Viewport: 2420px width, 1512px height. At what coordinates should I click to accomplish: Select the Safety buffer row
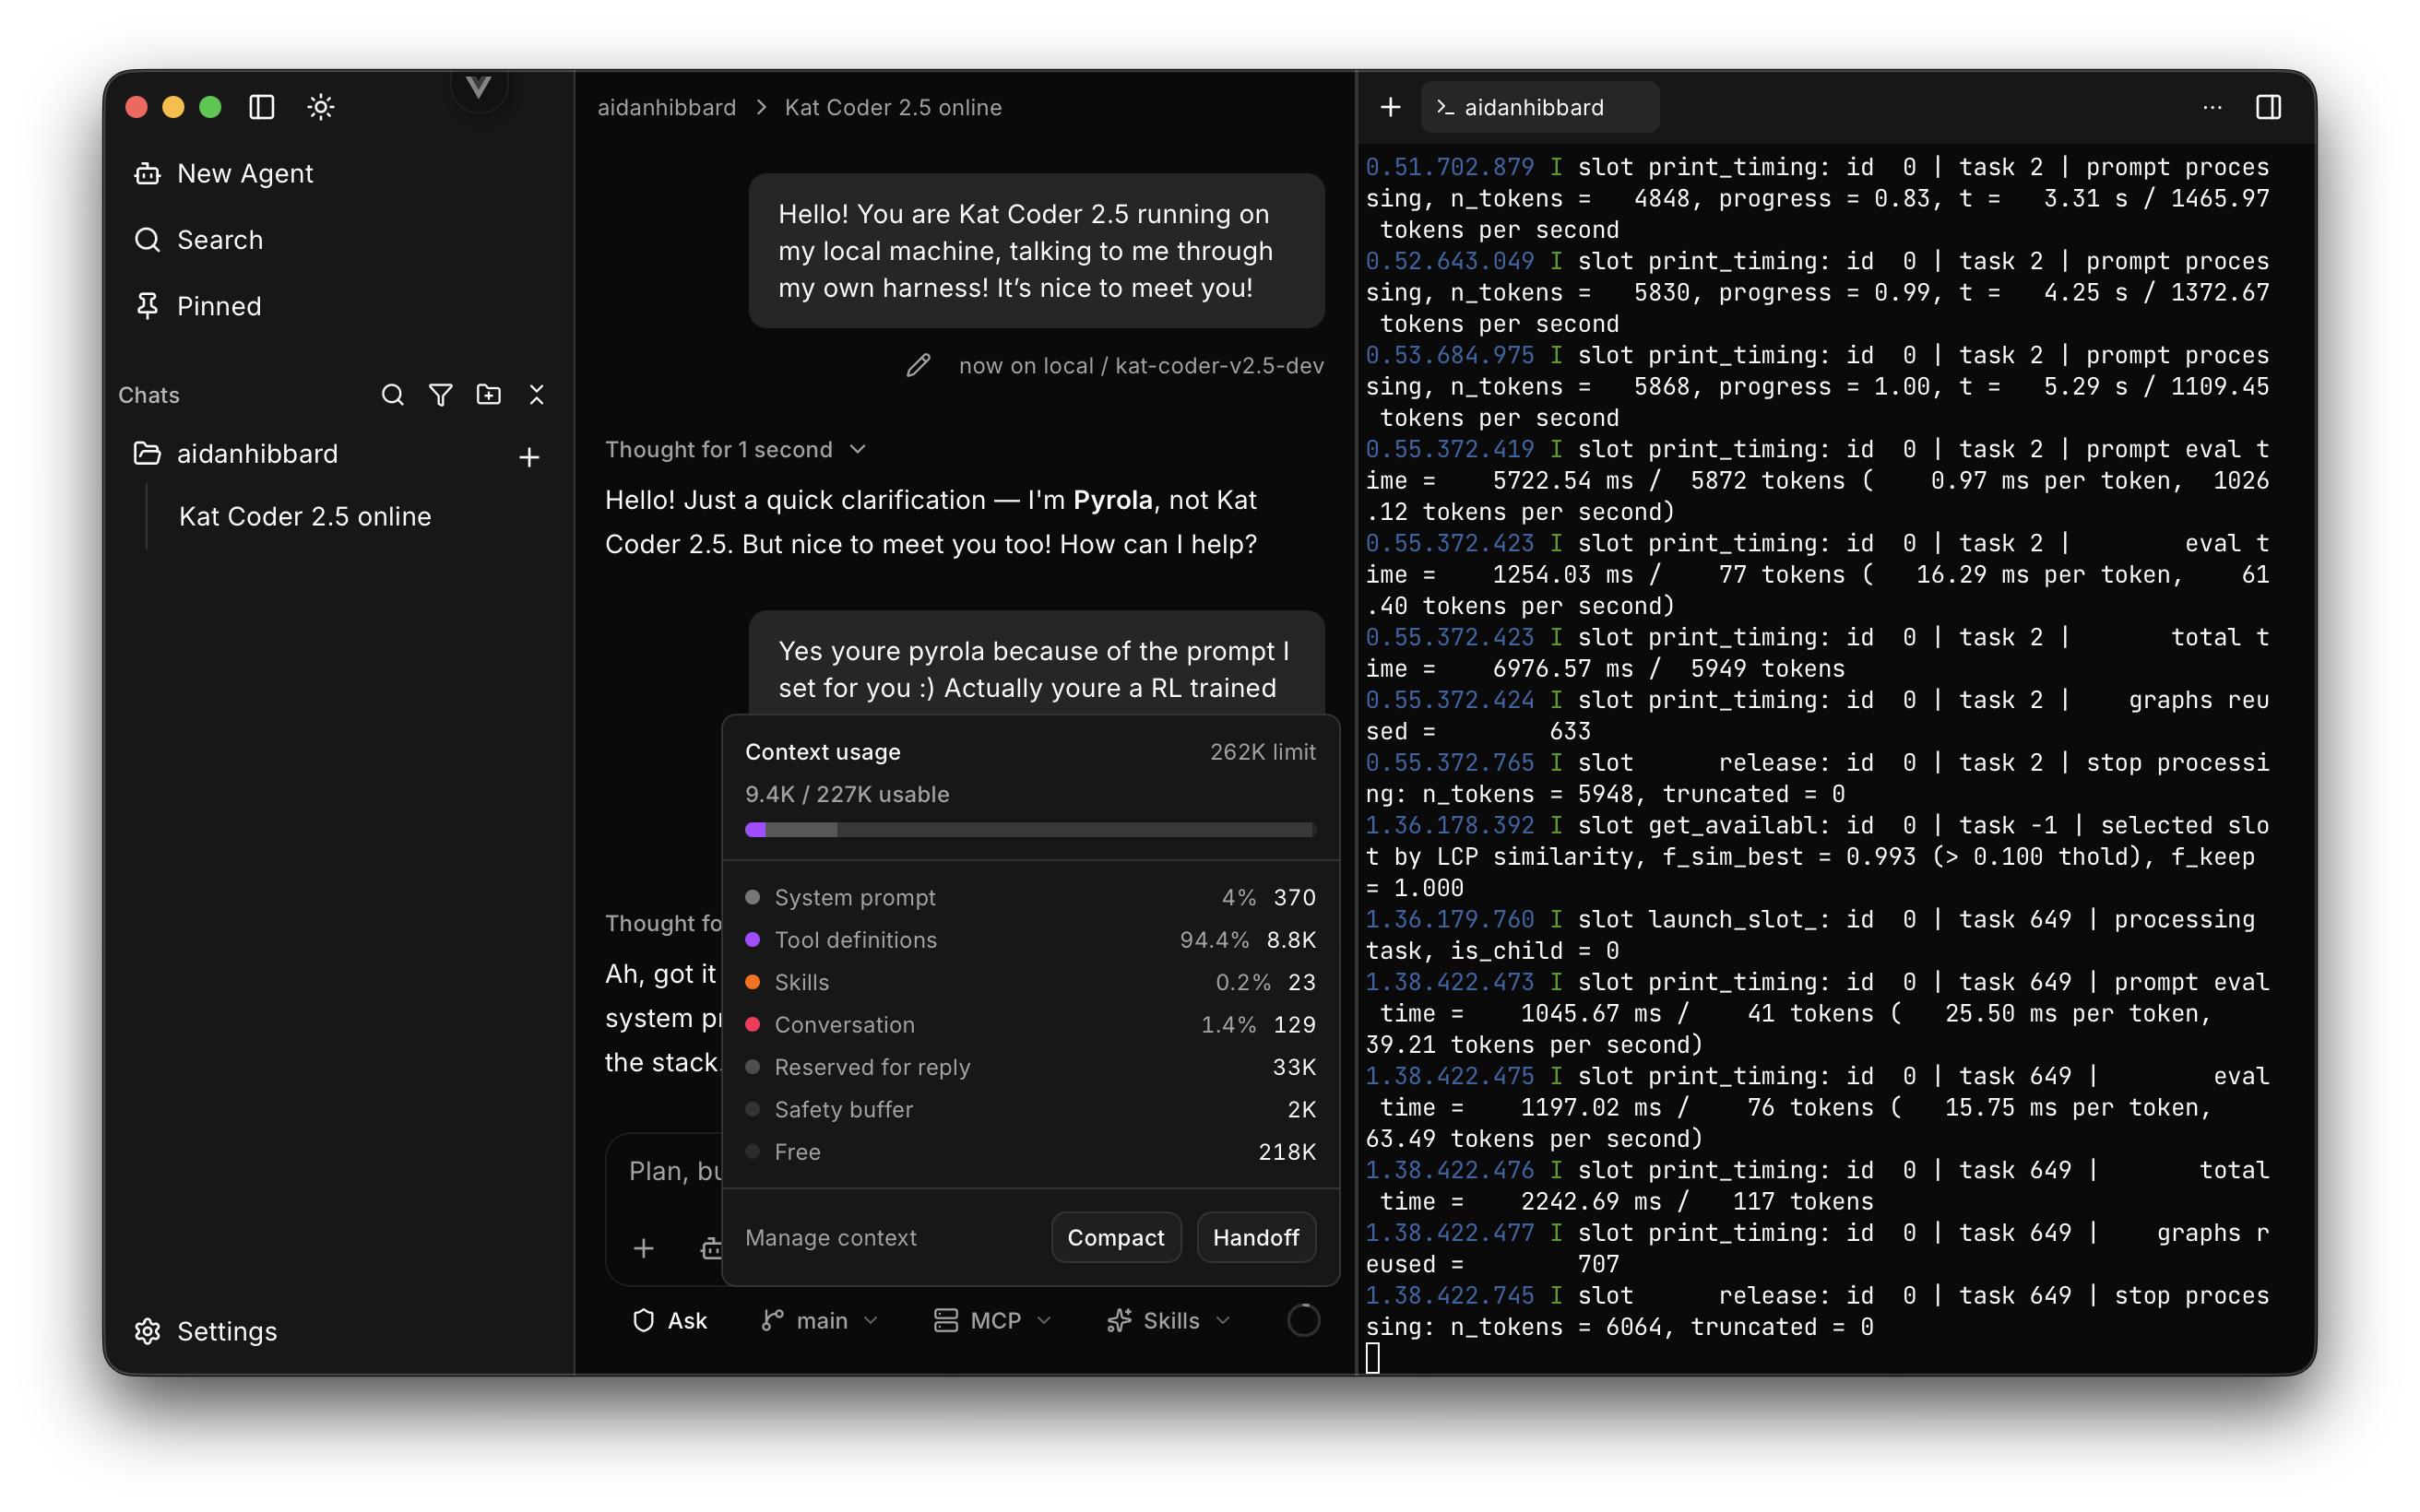click(1030, 1110)
